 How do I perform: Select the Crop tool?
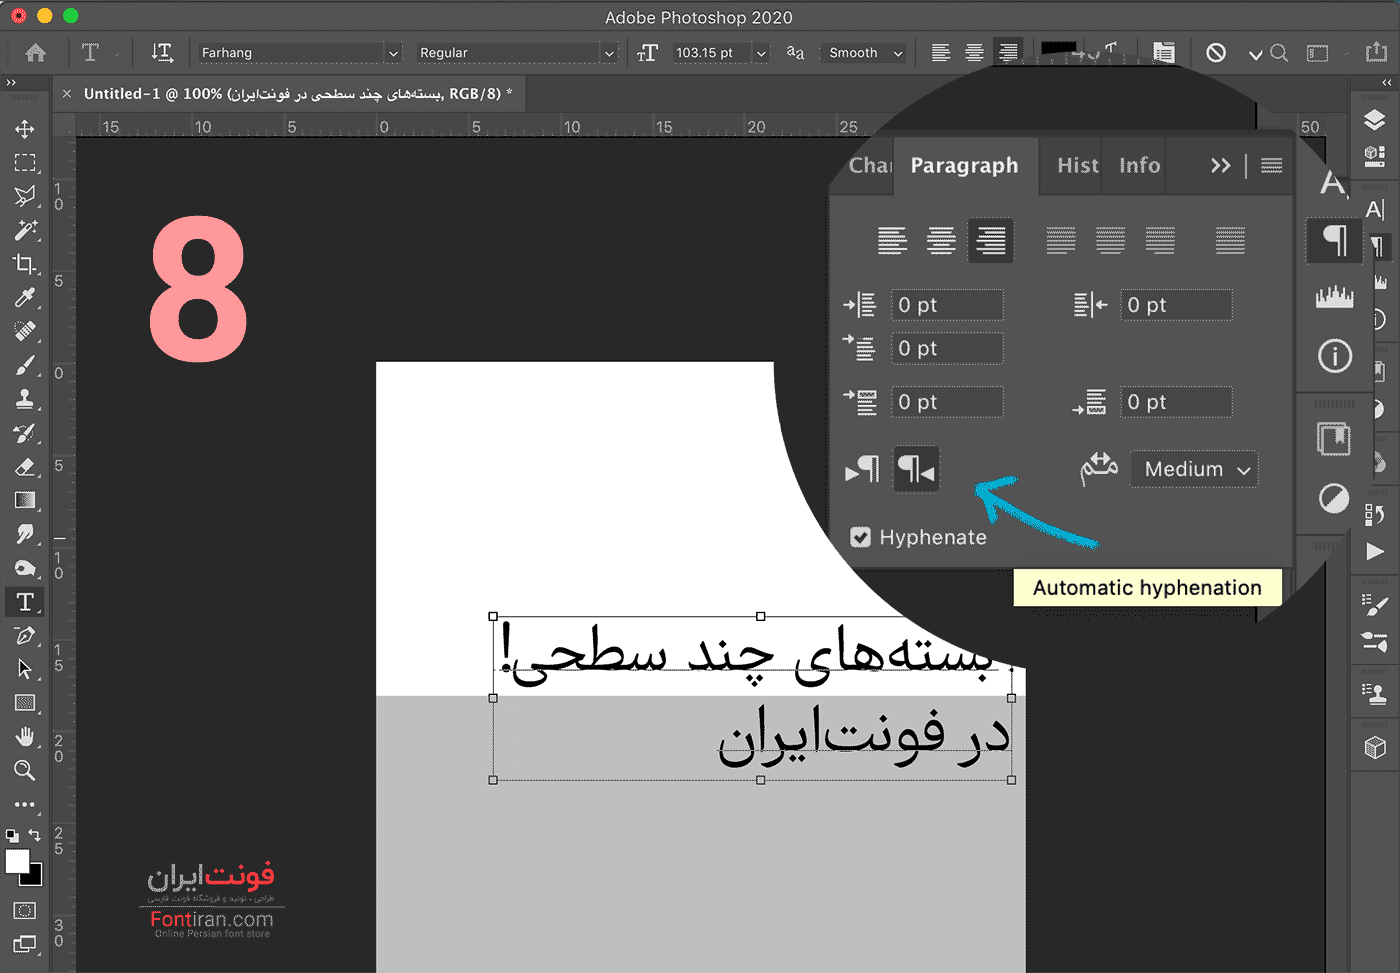pos(25,264)
